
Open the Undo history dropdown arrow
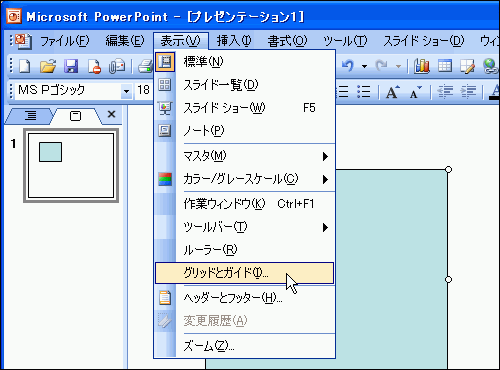click(364, 66)
